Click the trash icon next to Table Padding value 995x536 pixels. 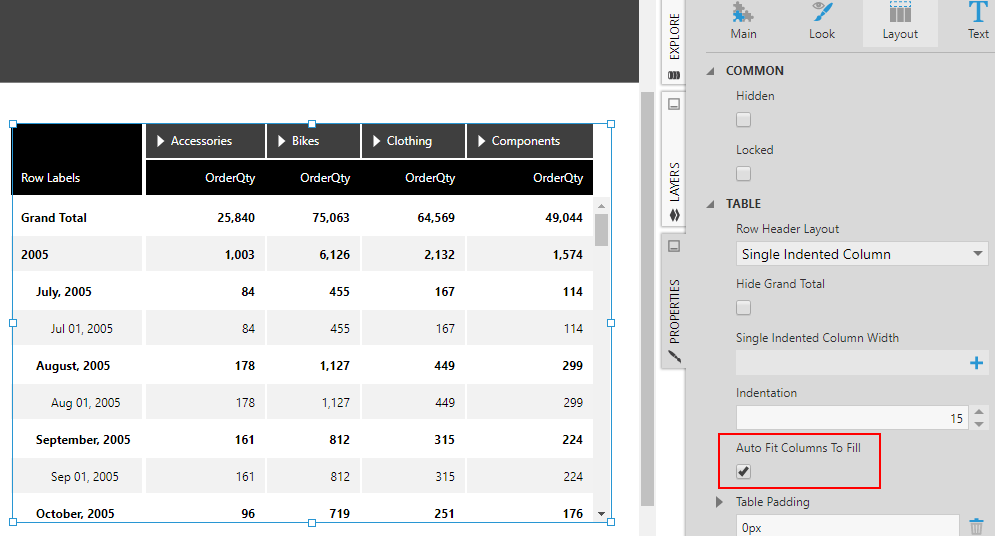pos(977,526)
